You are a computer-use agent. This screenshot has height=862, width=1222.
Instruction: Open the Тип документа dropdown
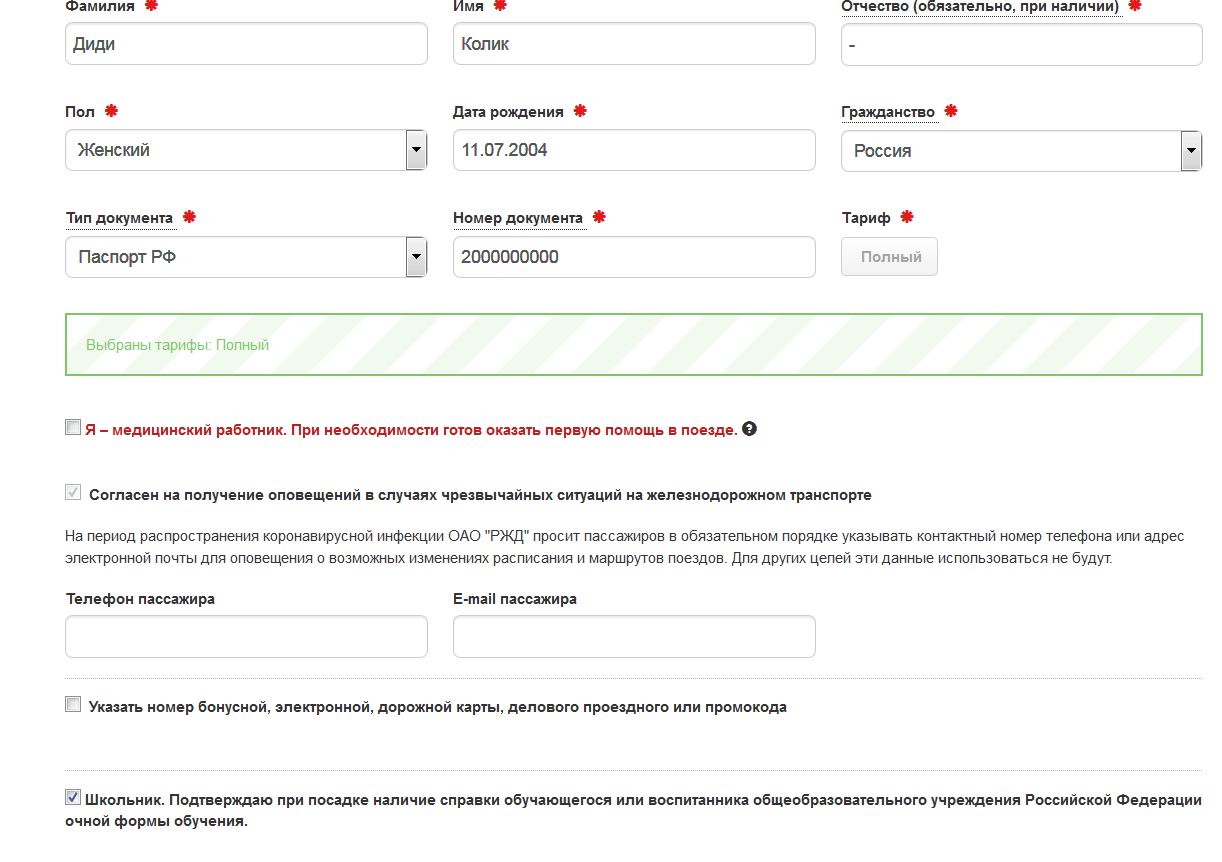[246, 257]
